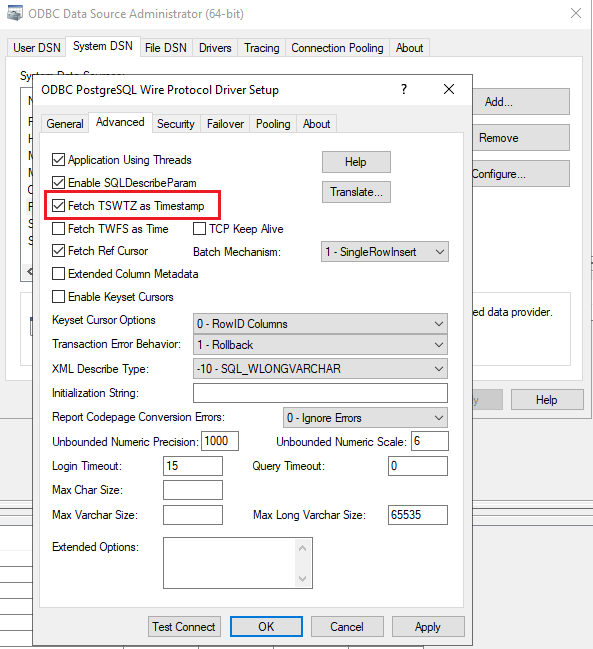Select System DSN tab
Image resolution: width=593 pixels, height=649 pixels.
point(103,46)
